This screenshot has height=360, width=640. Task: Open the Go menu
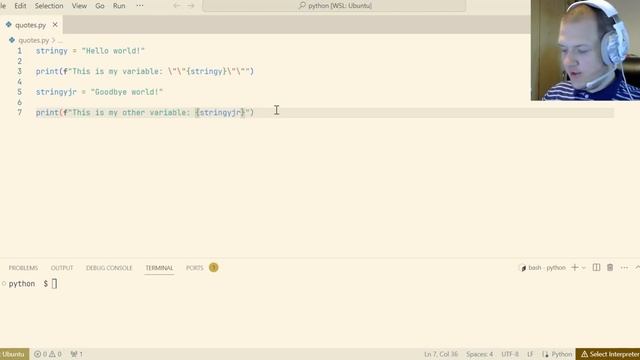tap(100, 6)
